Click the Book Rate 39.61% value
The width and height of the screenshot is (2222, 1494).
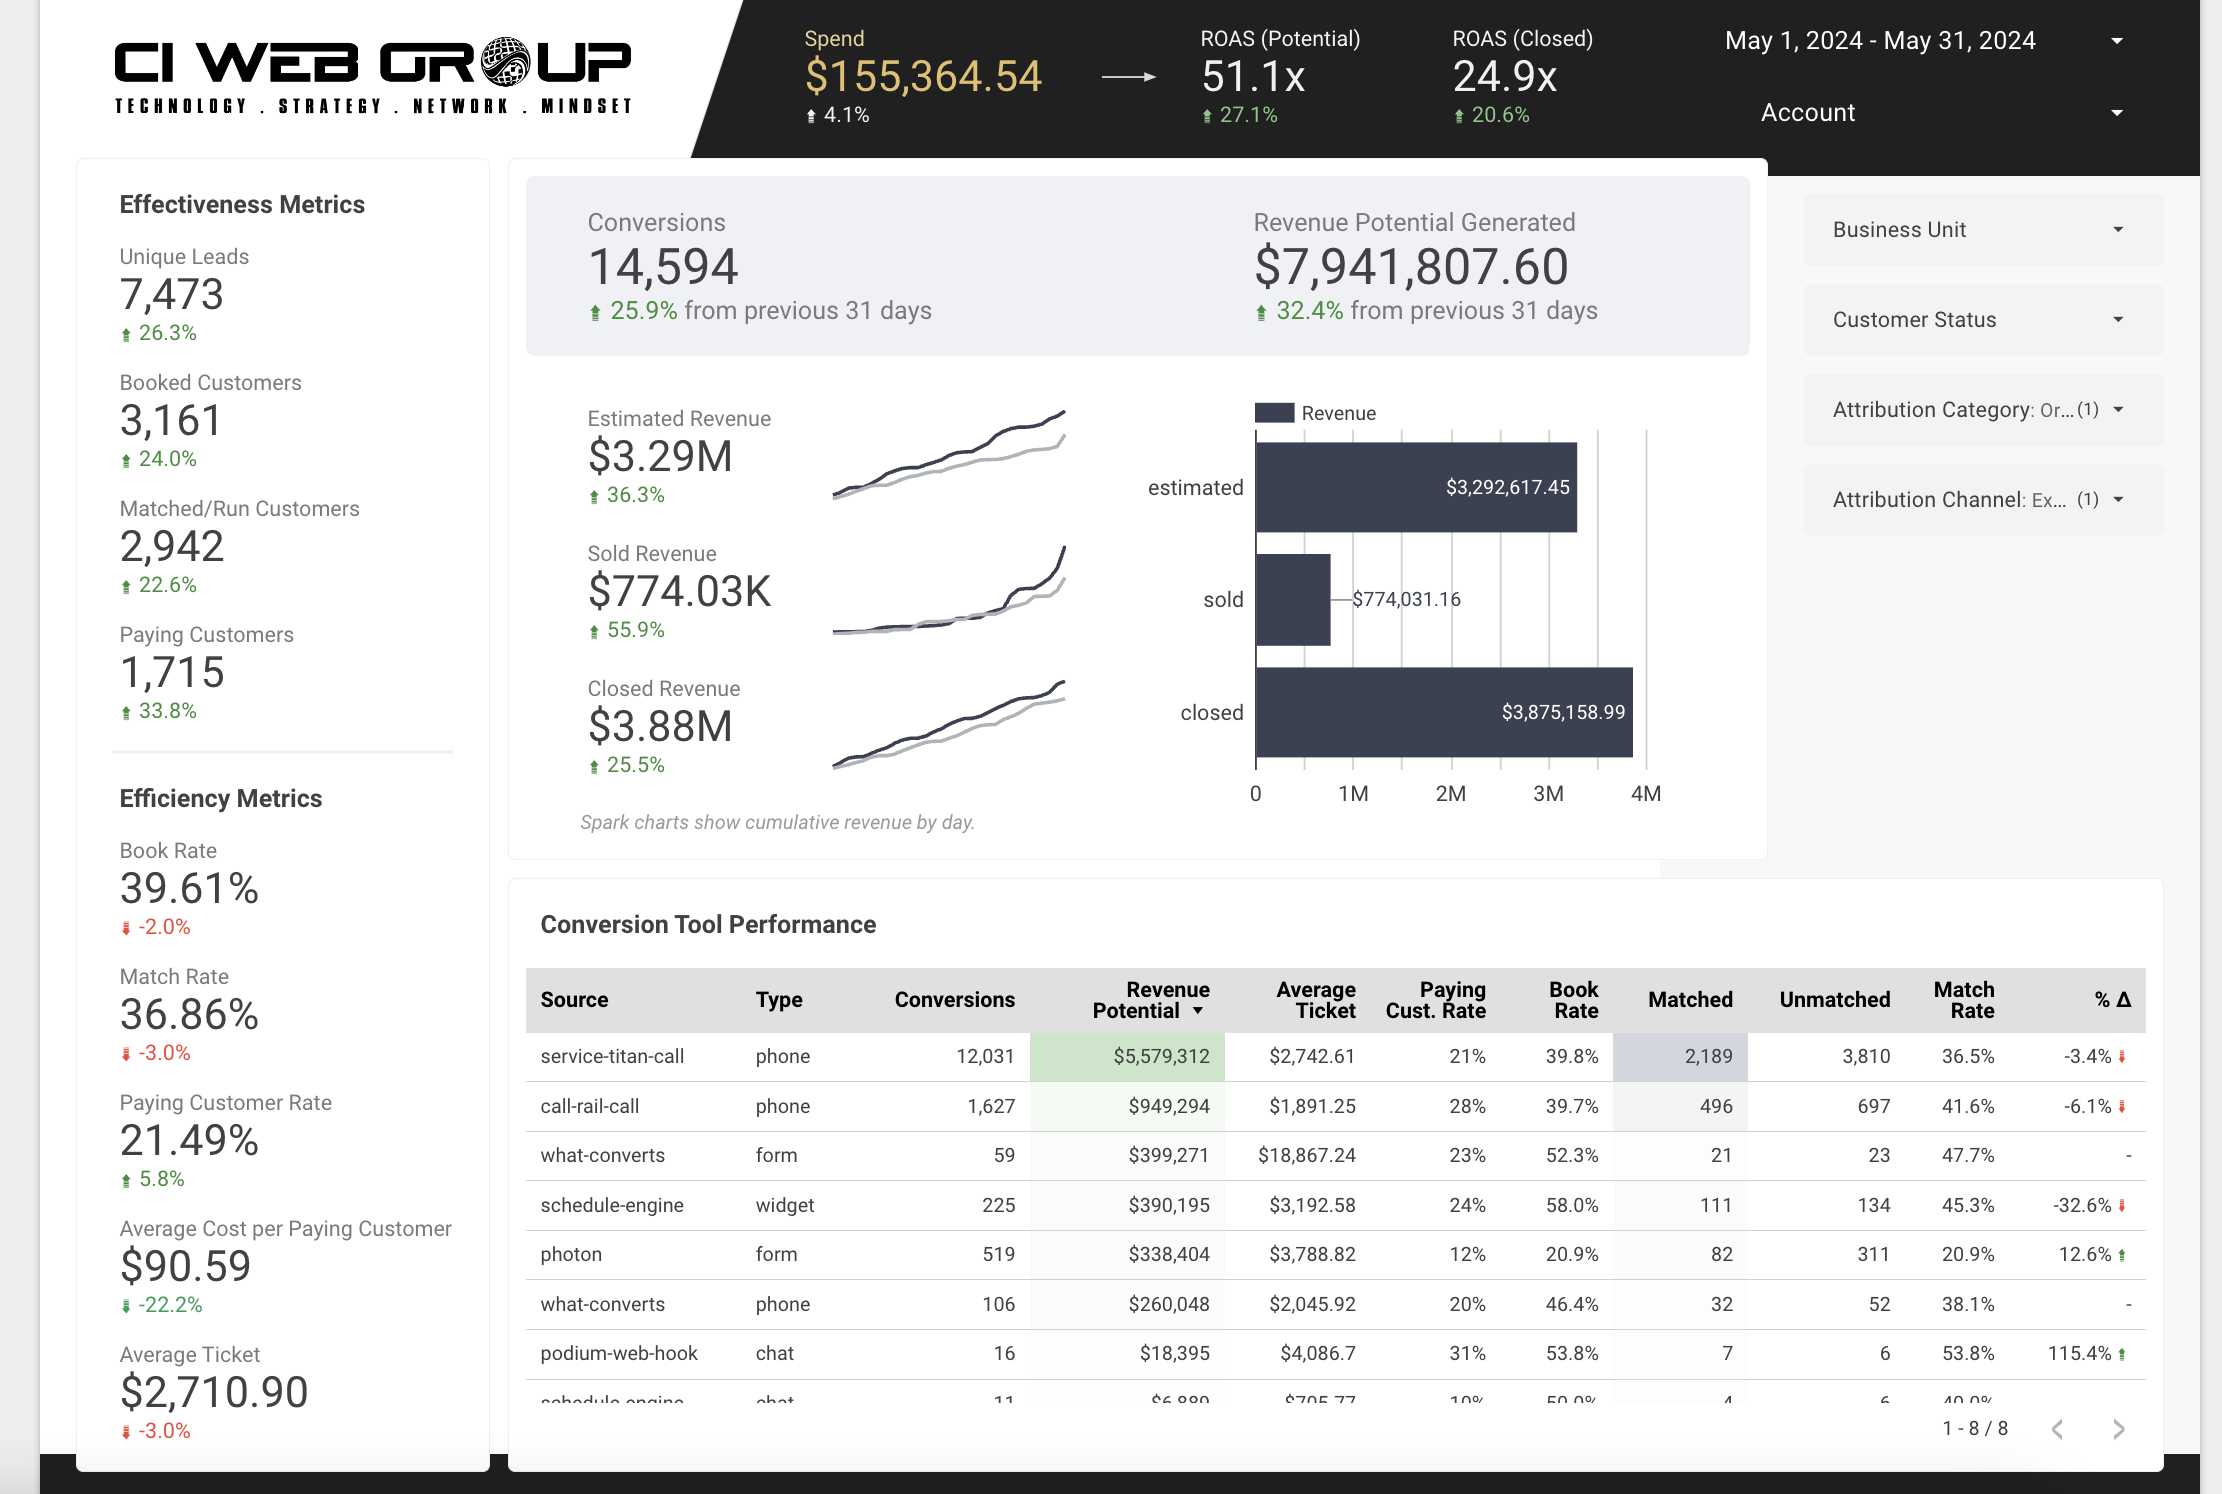189,889
